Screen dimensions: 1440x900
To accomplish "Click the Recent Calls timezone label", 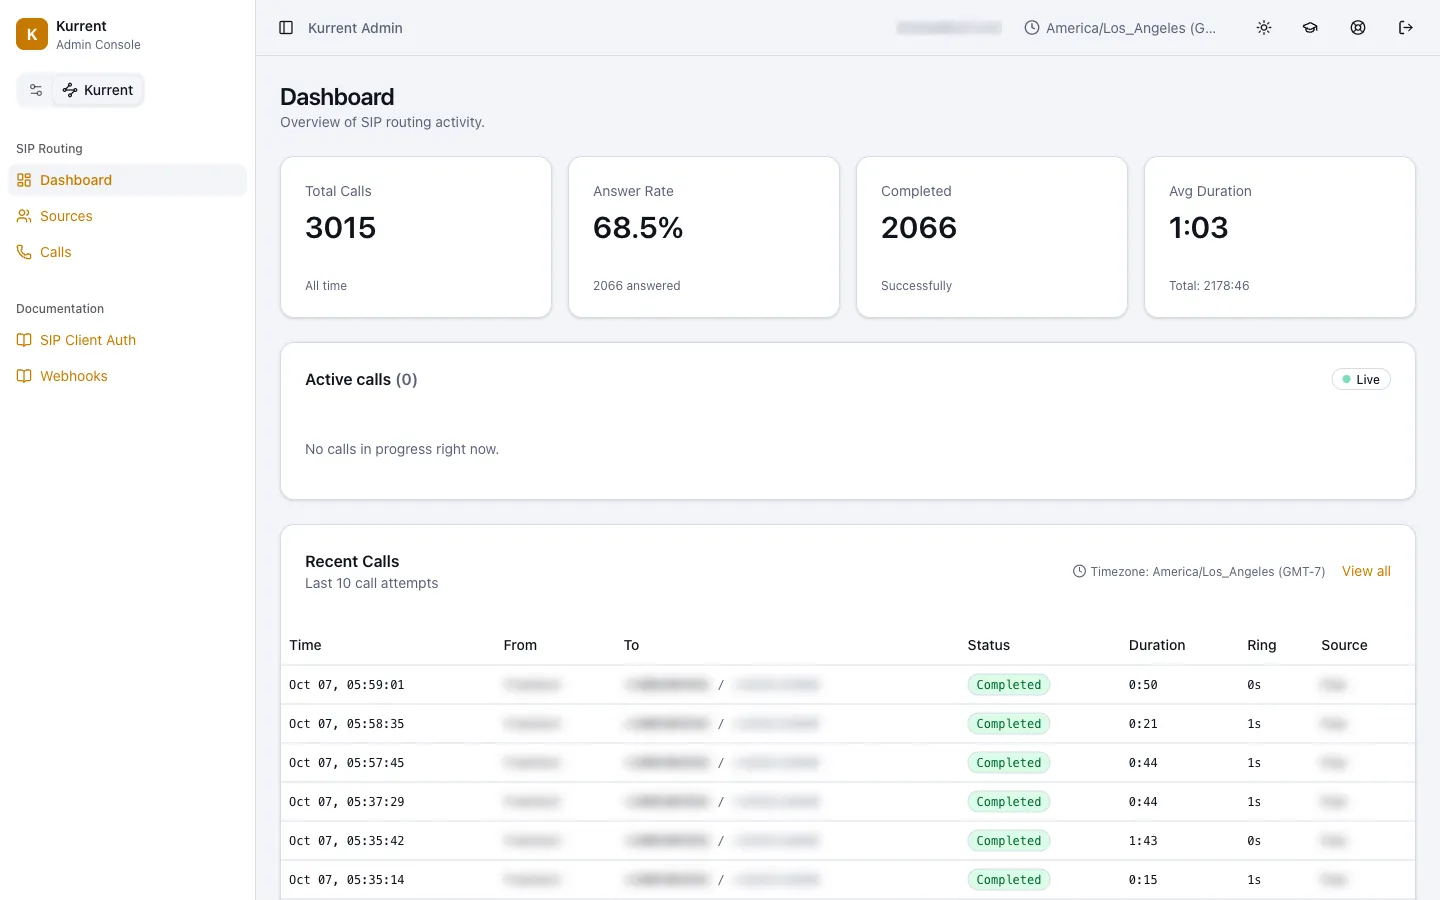I will [1199, 572].
